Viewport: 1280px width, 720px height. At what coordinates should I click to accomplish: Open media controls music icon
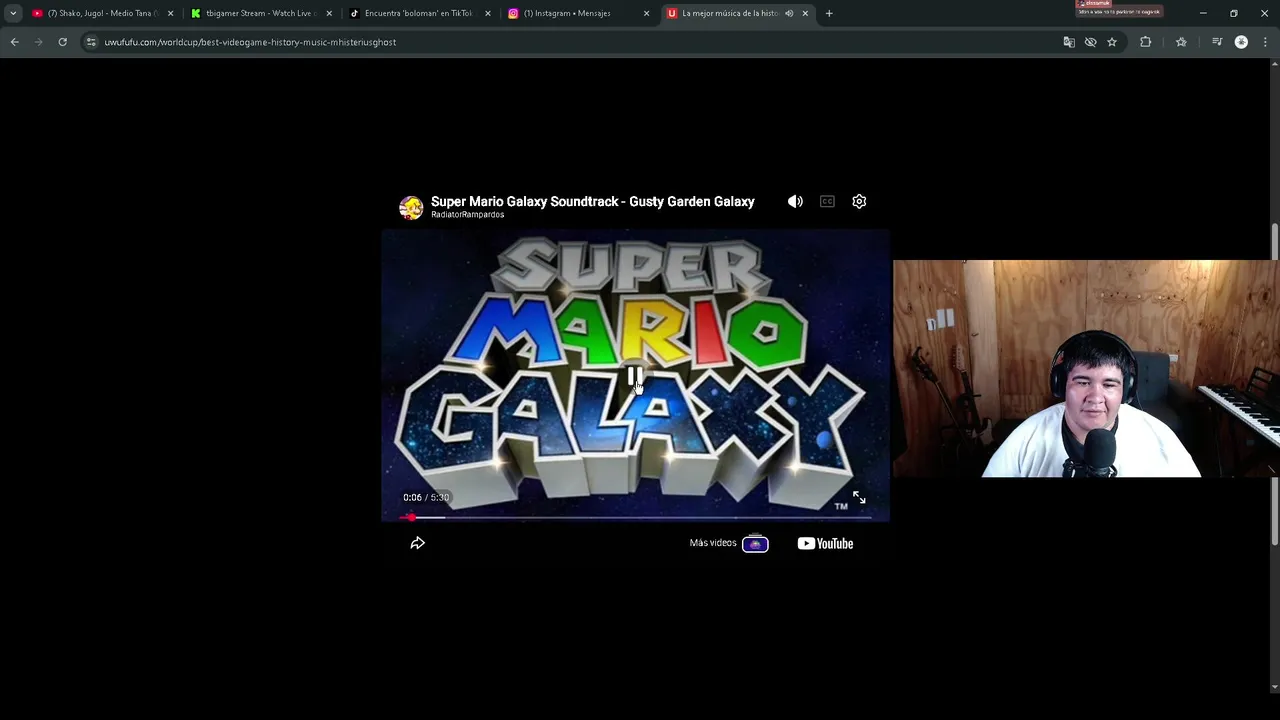pos(1217,42)
